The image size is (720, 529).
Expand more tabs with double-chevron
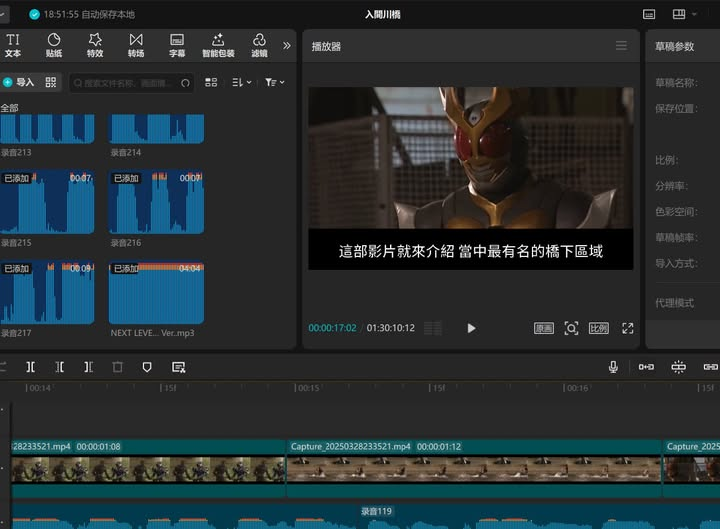click(287, 45)
